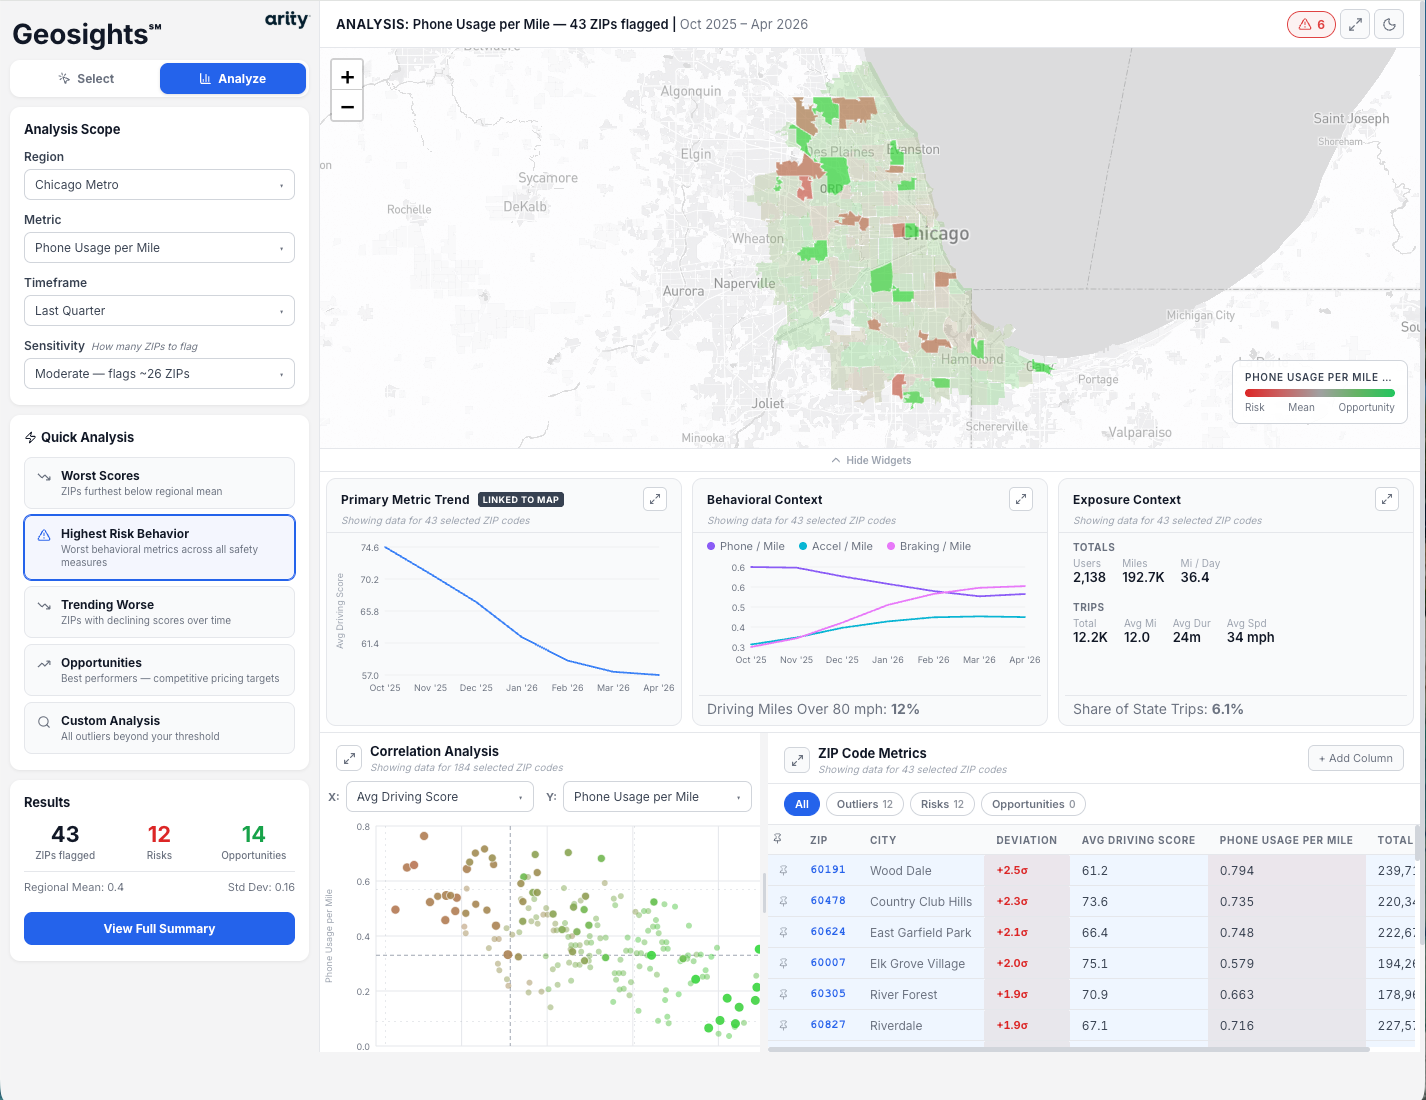Image resolution: width=1426 pixels, height=1100 pixels.
Task: Sort by PHONE USAGE PER MILE column
Action: (1286, 840)
